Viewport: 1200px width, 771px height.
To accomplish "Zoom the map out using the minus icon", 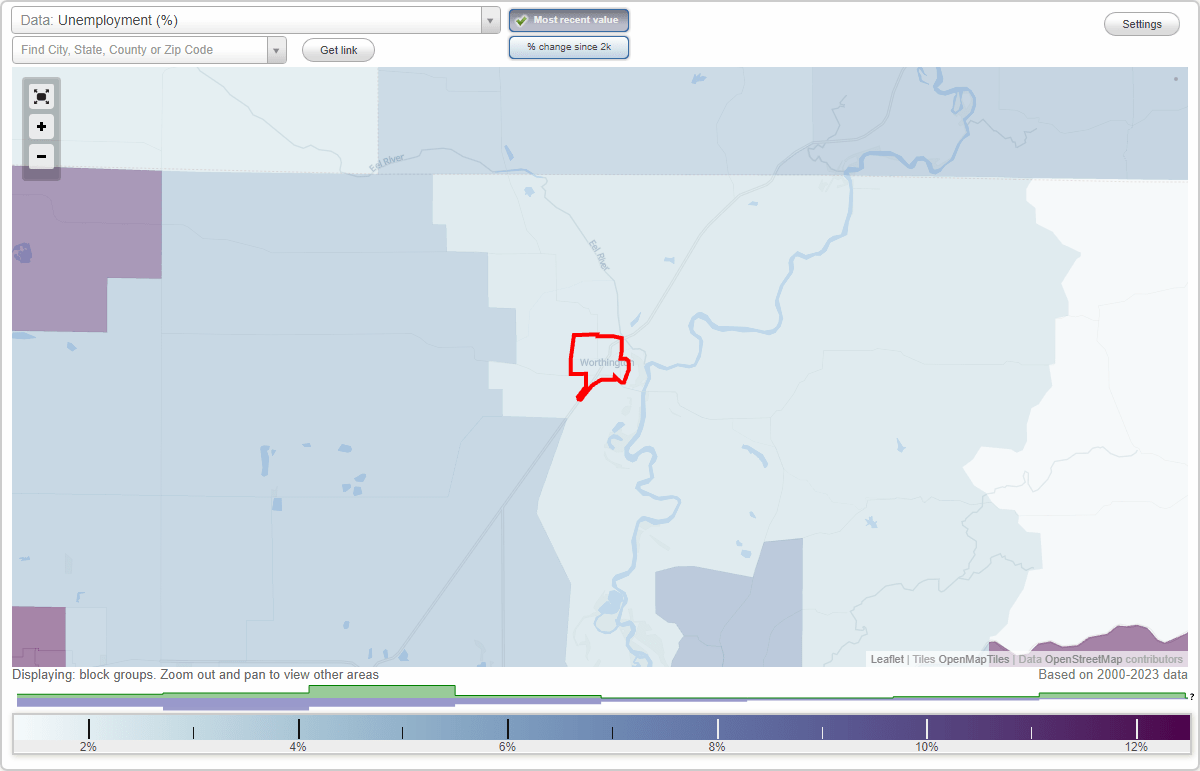I will [x=41, y=156].
